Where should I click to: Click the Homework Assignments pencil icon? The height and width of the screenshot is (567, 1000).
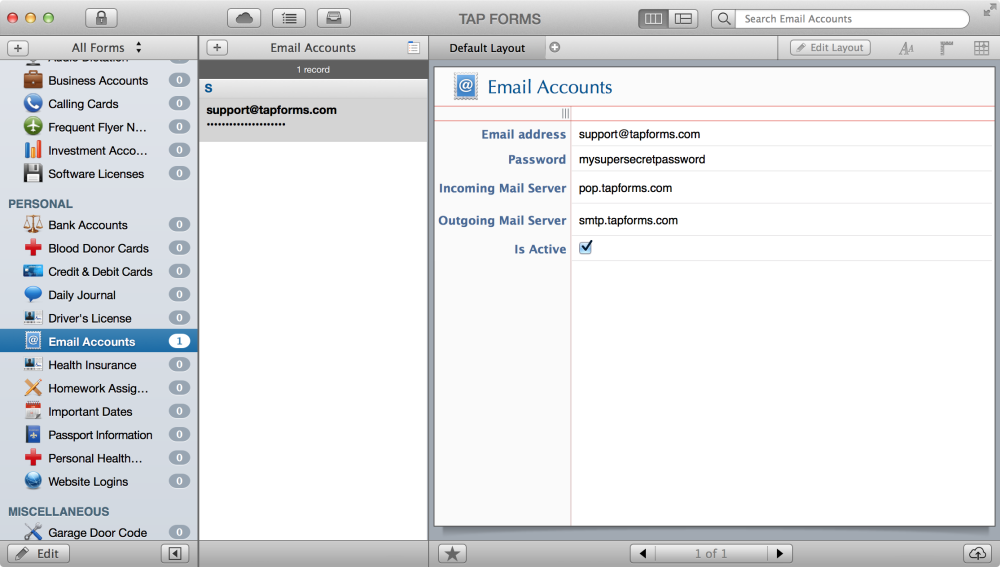click(33, 388)
